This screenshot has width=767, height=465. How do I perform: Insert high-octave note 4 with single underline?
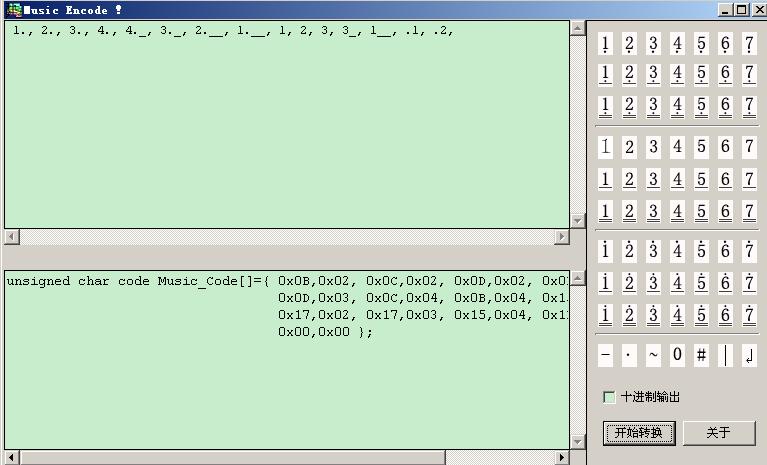pos(677,283)
